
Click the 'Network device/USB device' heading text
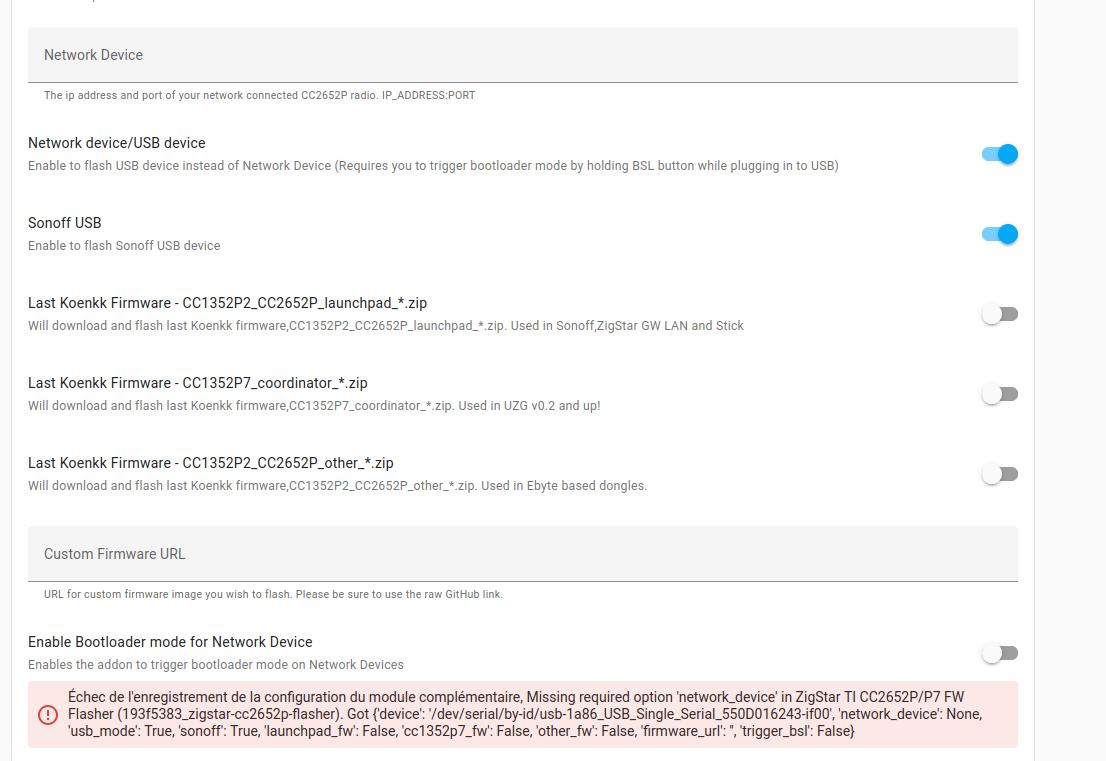[117, 143]
